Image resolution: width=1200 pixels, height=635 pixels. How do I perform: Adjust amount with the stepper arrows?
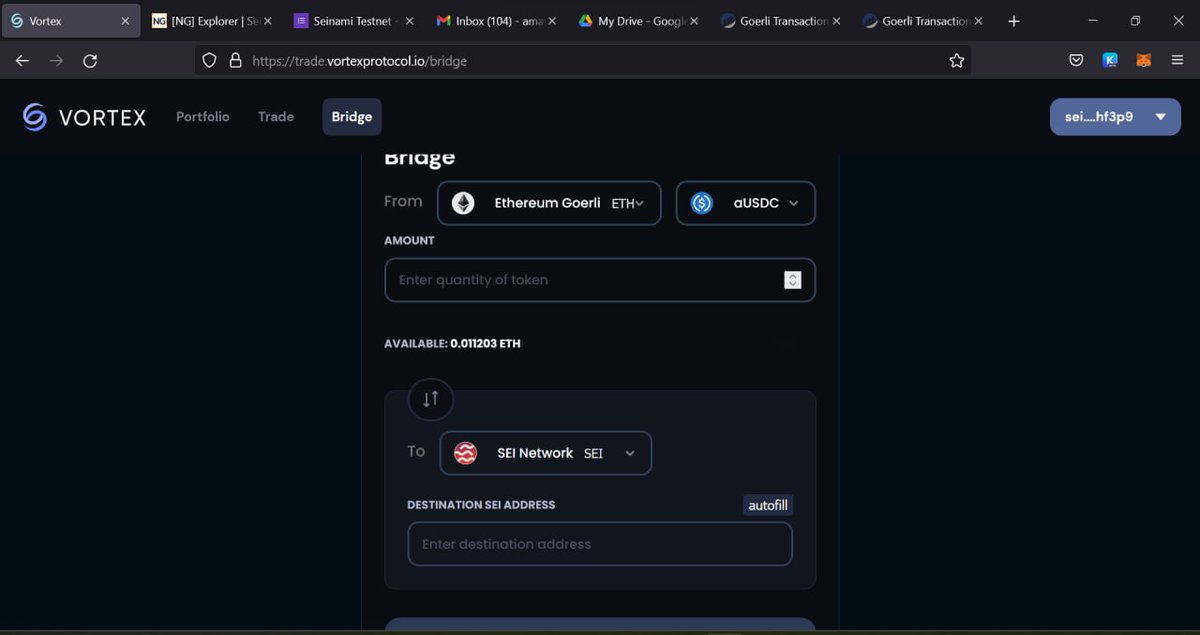tap(793, 280)
